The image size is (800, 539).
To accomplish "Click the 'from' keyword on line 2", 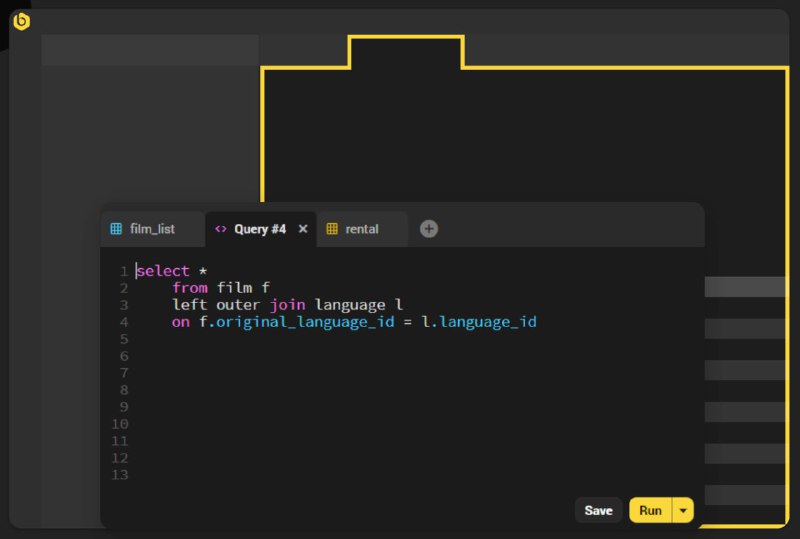I will 190,287.
